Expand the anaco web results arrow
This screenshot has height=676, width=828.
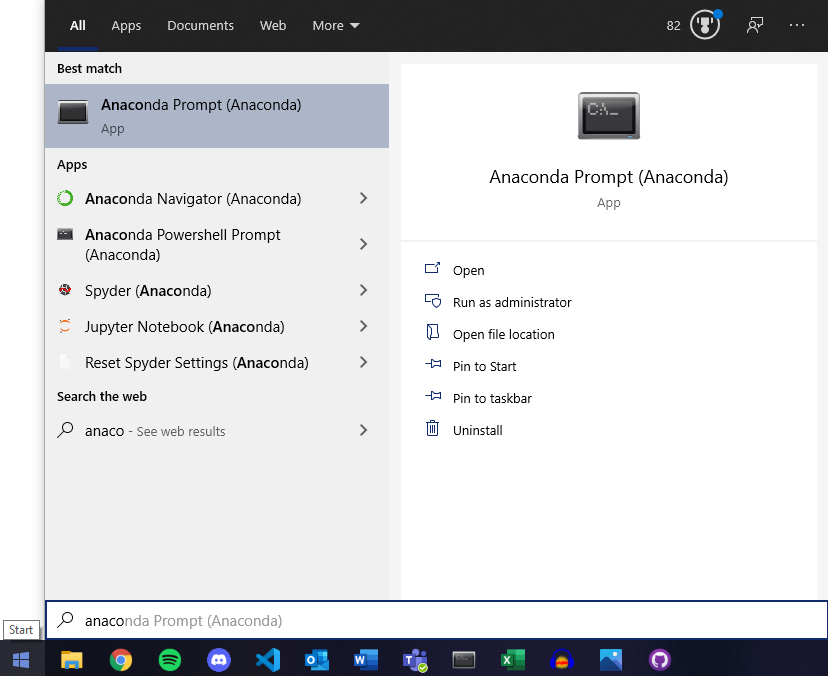(x=363, y=430)
